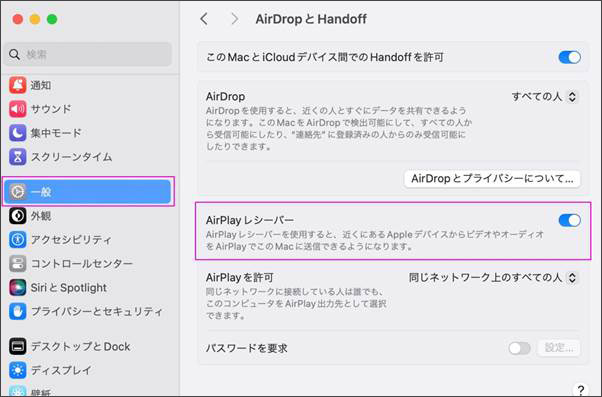602x397 pixels.
Task: Select アクセシビリティ in the sidebar
Action: click(x=88, y=240)
